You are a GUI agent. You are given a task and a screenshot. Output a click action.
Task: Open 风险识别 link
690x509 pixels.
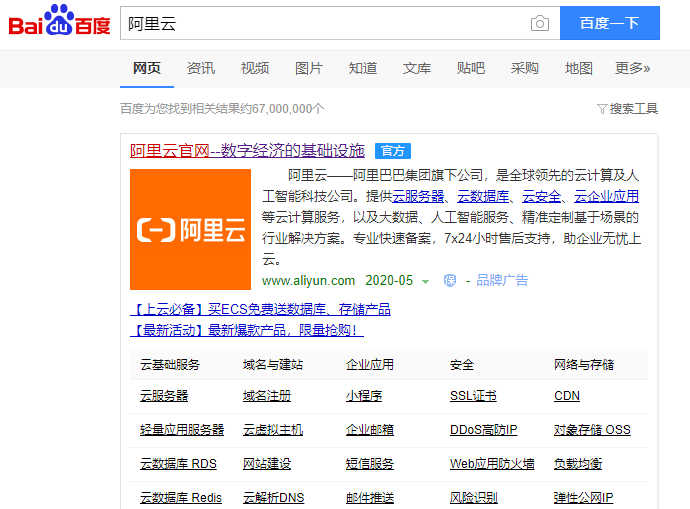473,498
